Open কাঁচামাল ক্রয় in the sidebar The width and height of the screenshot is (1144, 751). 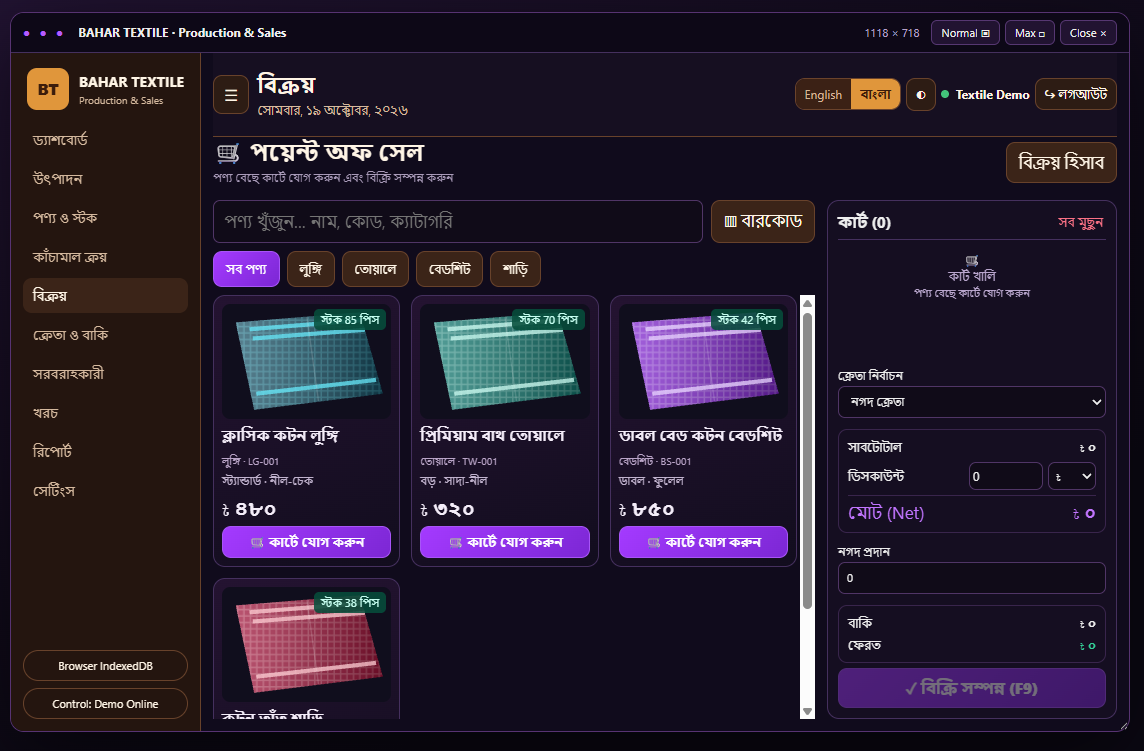tap(105, 257)
